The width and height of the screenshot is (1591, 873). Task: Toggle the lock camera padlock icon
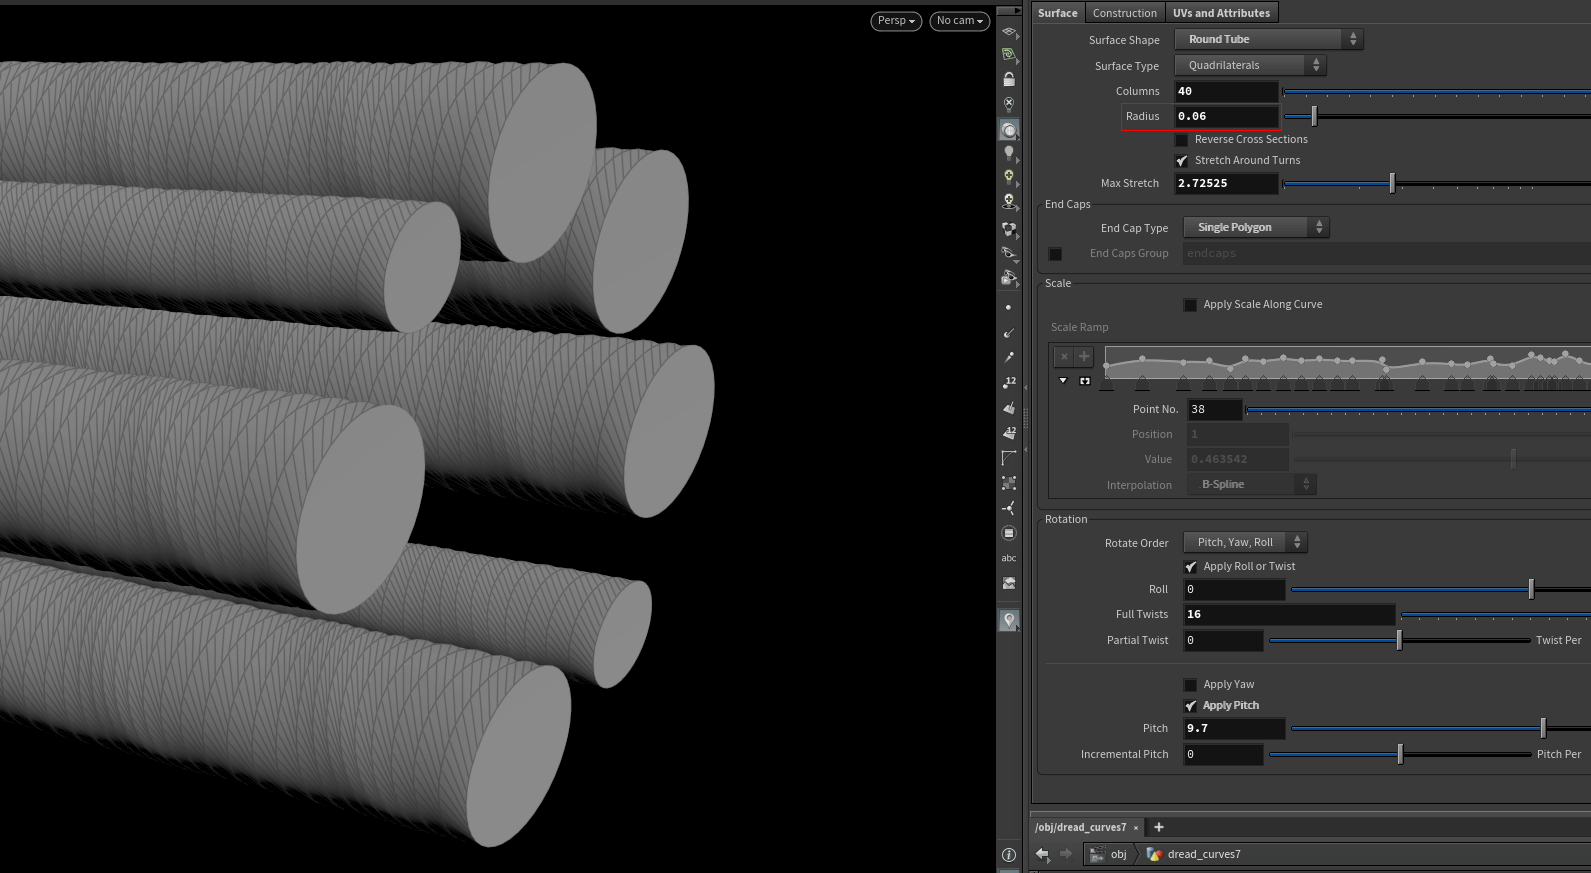(x=1009, y=79)
